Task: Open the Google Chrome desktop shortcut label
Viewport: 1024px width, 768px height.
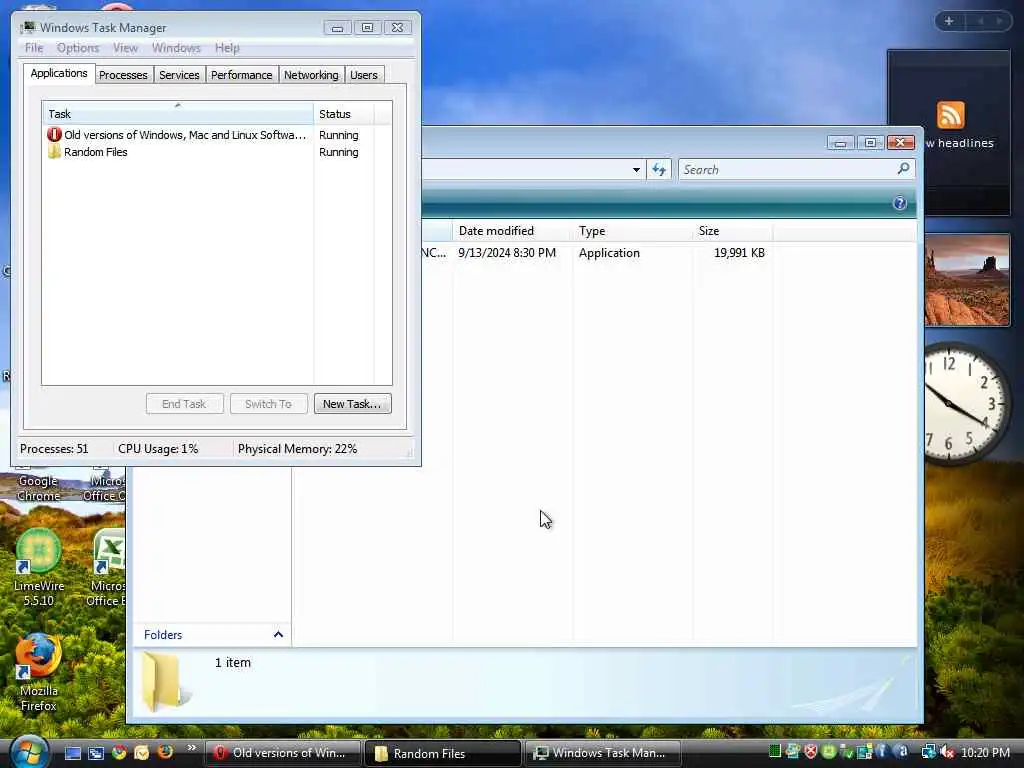Action: [39, 488]
